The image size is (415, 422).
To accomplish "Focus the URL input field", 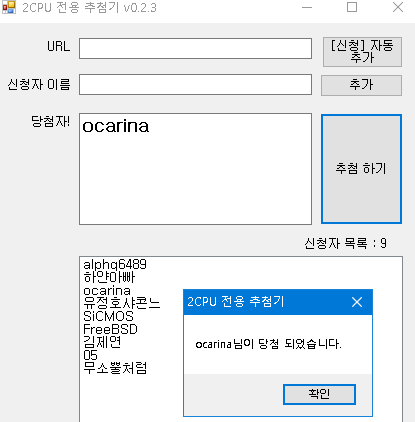I will 195,48.
